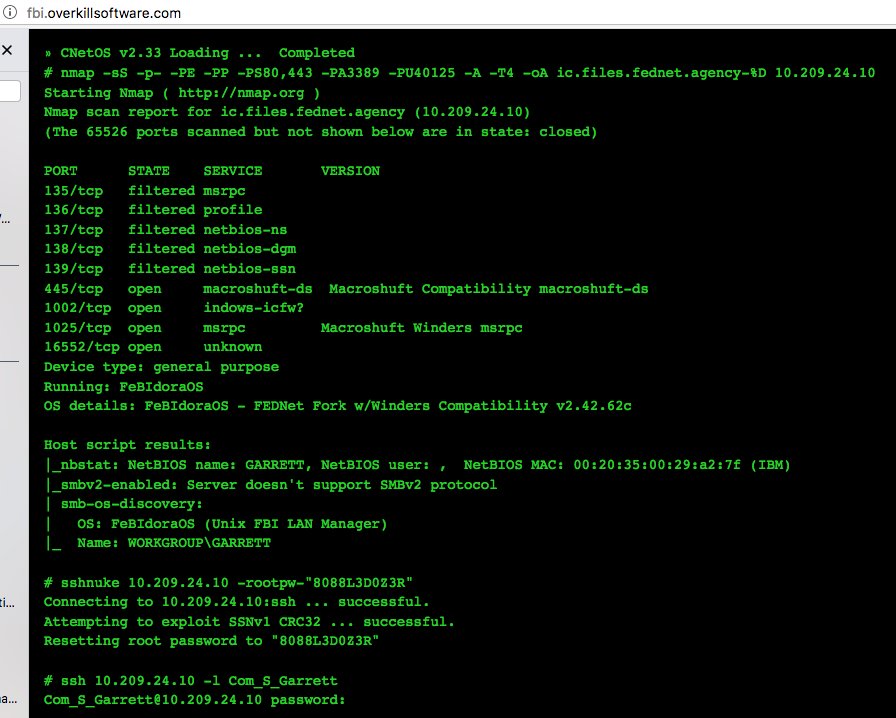Click the input box in left sidebar
The width and height of the screenshot is (896, 718).
click(x=9, y=92)
